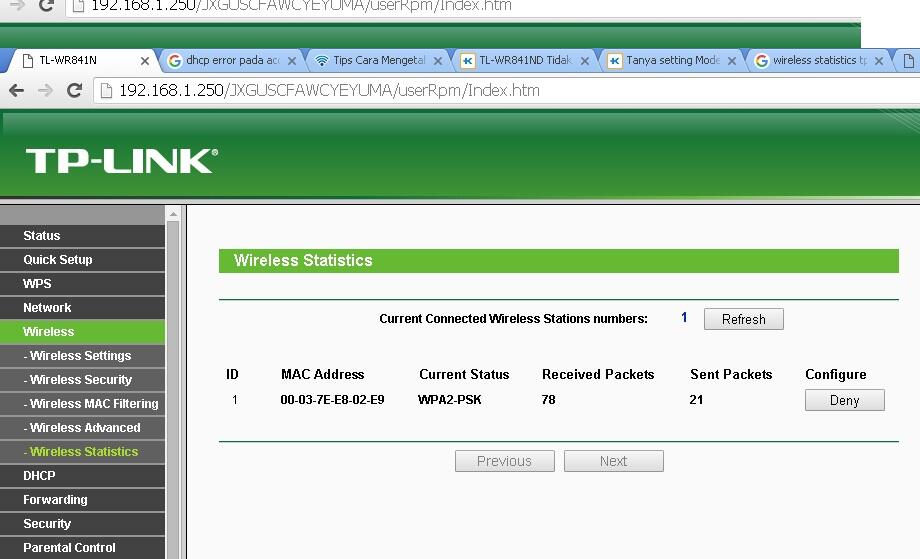This screenshot has height=559, width=920.
Task: Select the Wireless menu
Action: 82,332
